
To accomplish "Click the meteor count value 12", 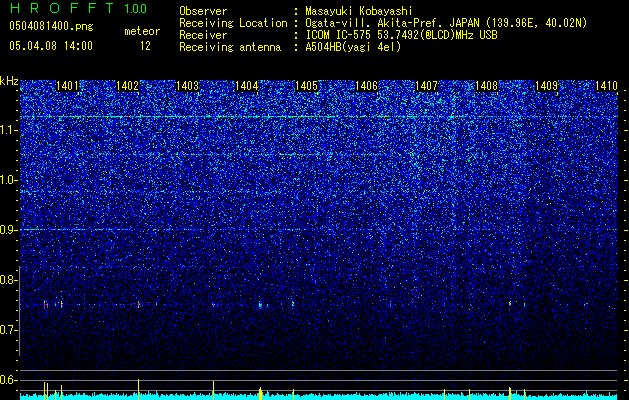I will point(145,46).
